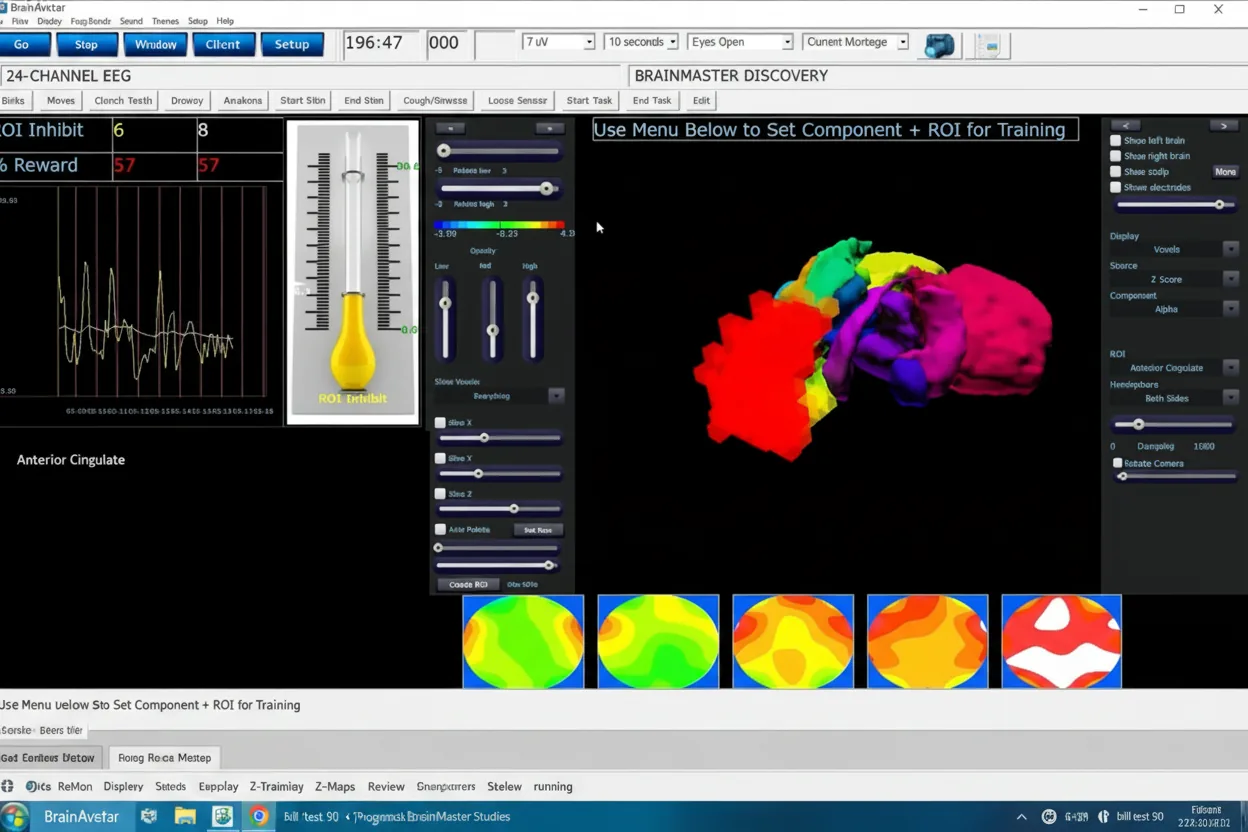The image size is (1248, 832).
Task: Open the Themes menu
Action: pyautogui.click(x=166, y=21)
